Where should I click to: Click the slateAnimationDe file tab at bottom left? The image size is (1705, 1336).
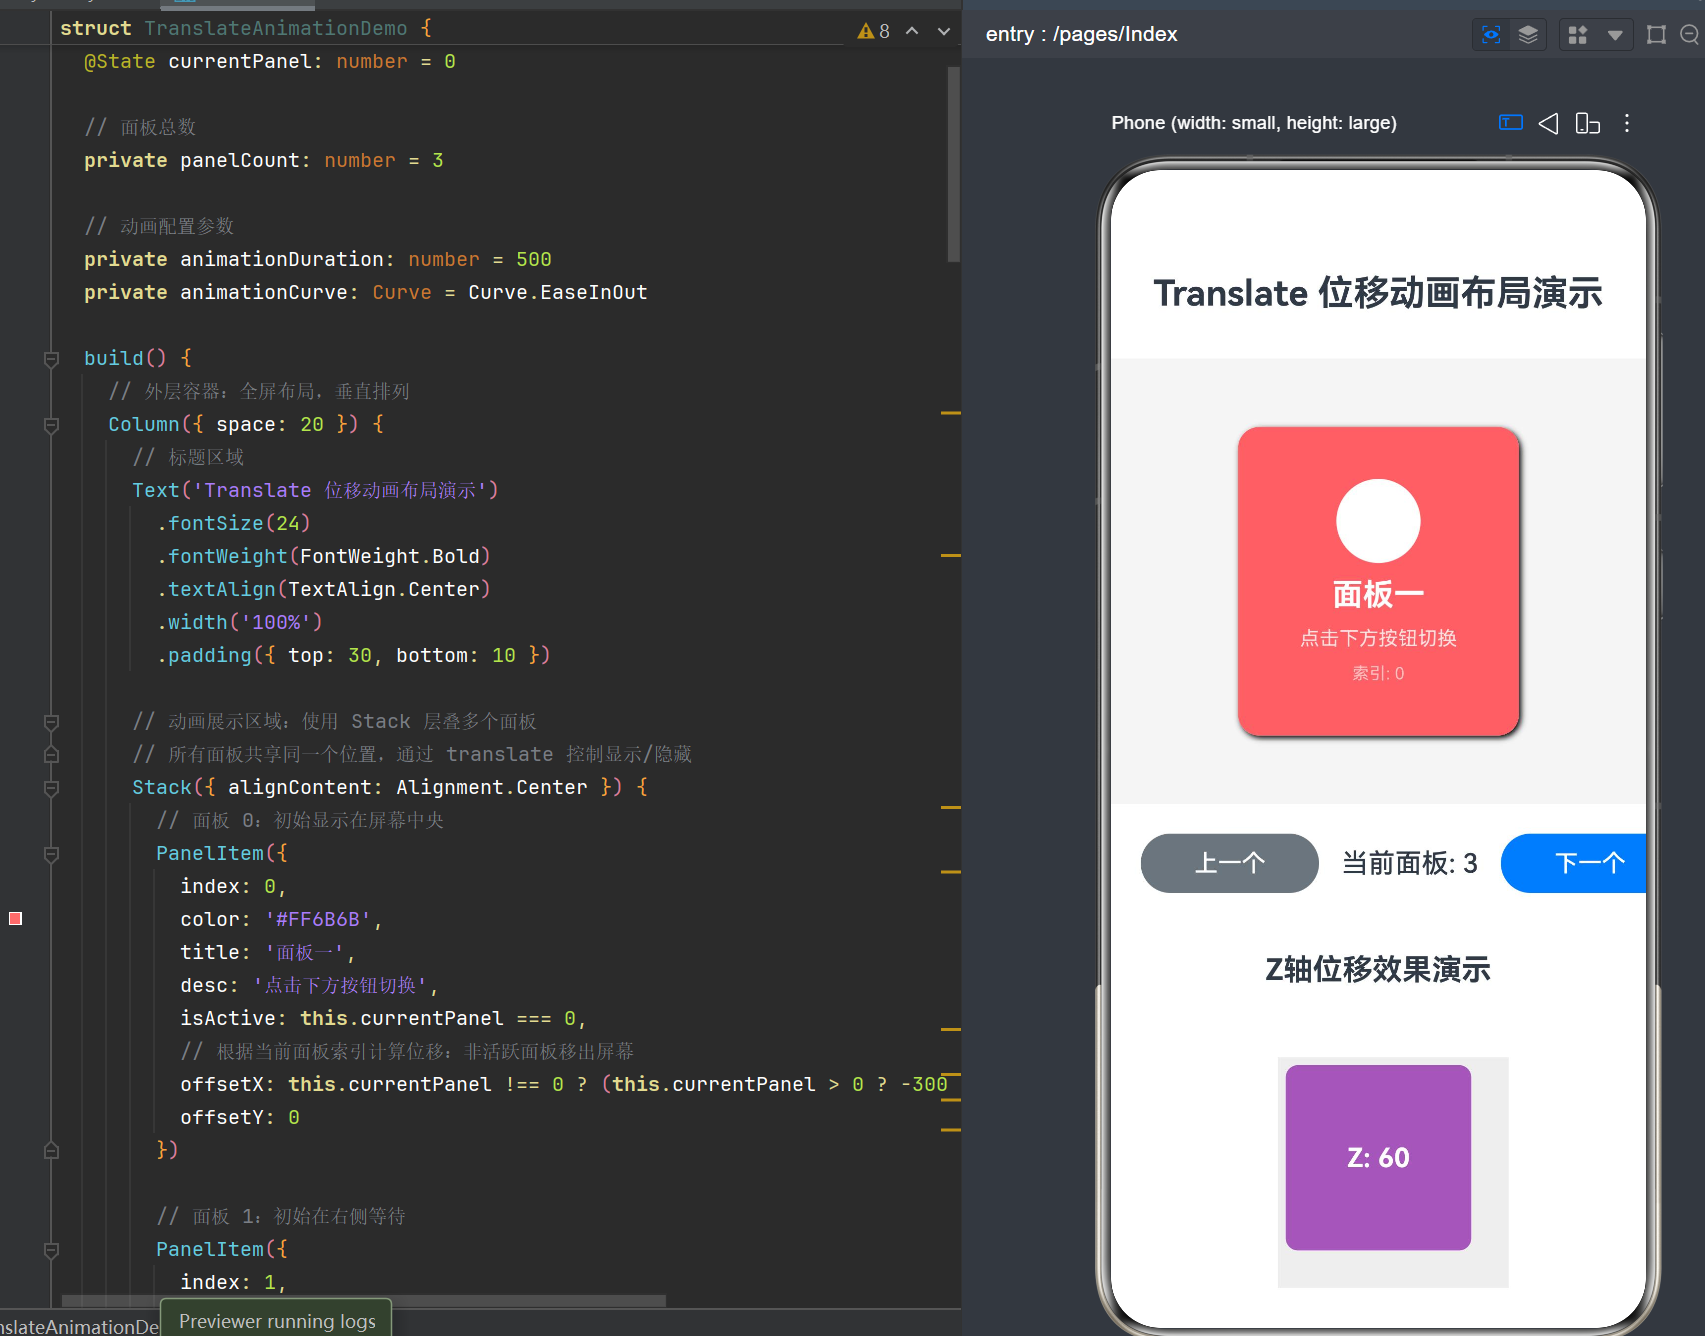pyautogui.click(x=80, y=1325)
